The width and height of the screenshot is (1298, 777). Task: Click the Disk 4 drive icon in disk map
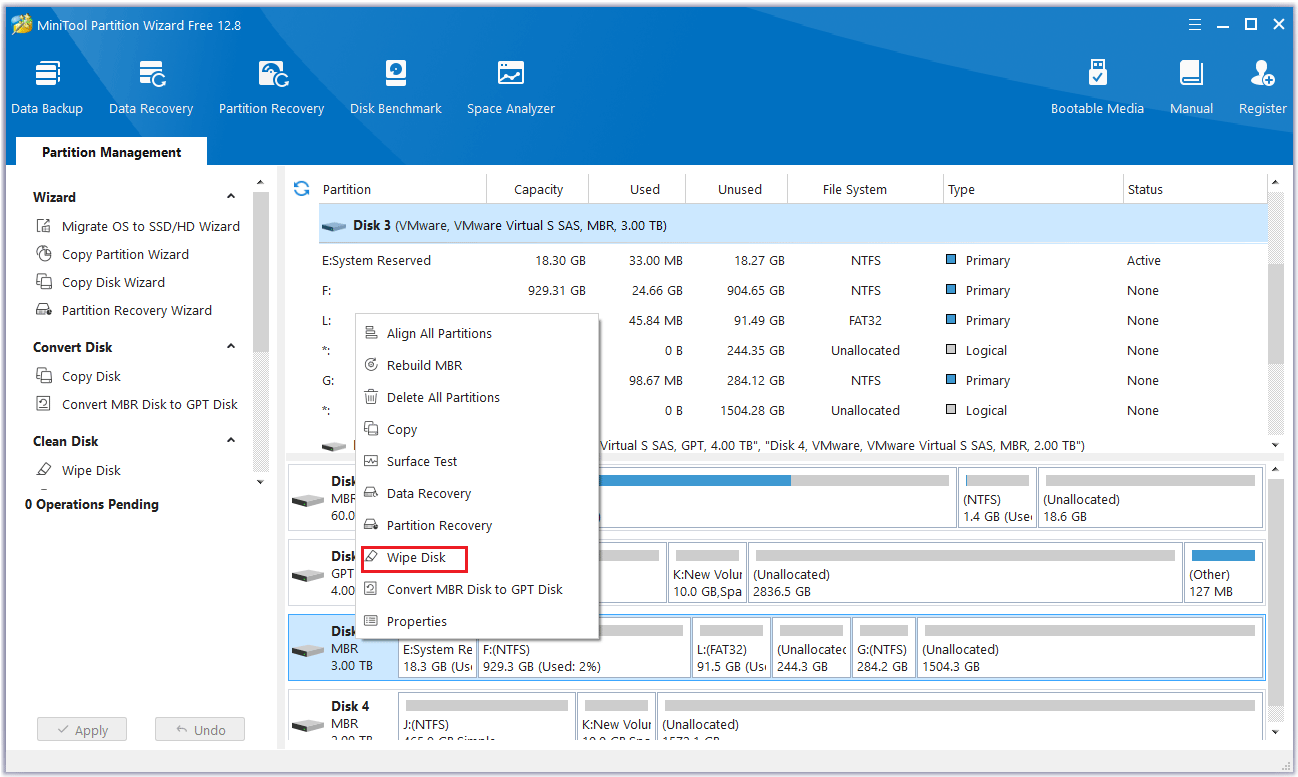[307, 724]
